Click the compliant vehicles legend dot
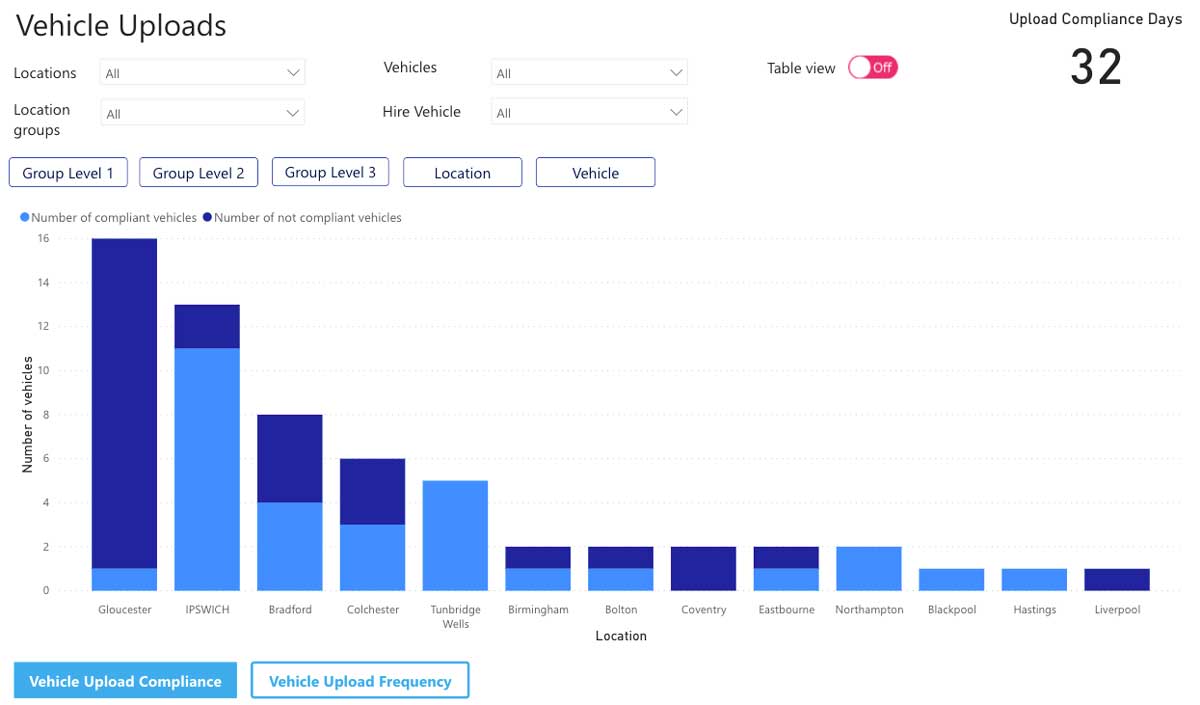This screenshot has width=1200, height=705. (x=25, y=217)
